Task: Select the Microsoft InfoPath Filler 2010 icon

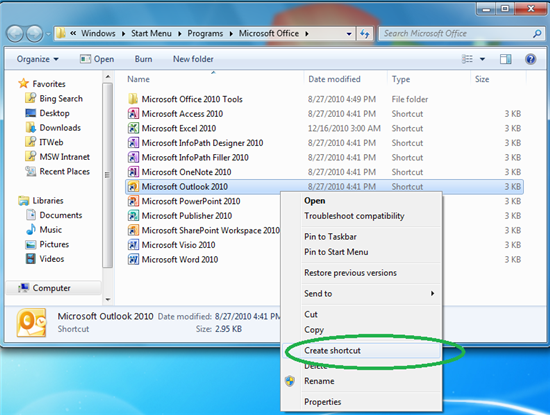Action: [x=133, y=157]
